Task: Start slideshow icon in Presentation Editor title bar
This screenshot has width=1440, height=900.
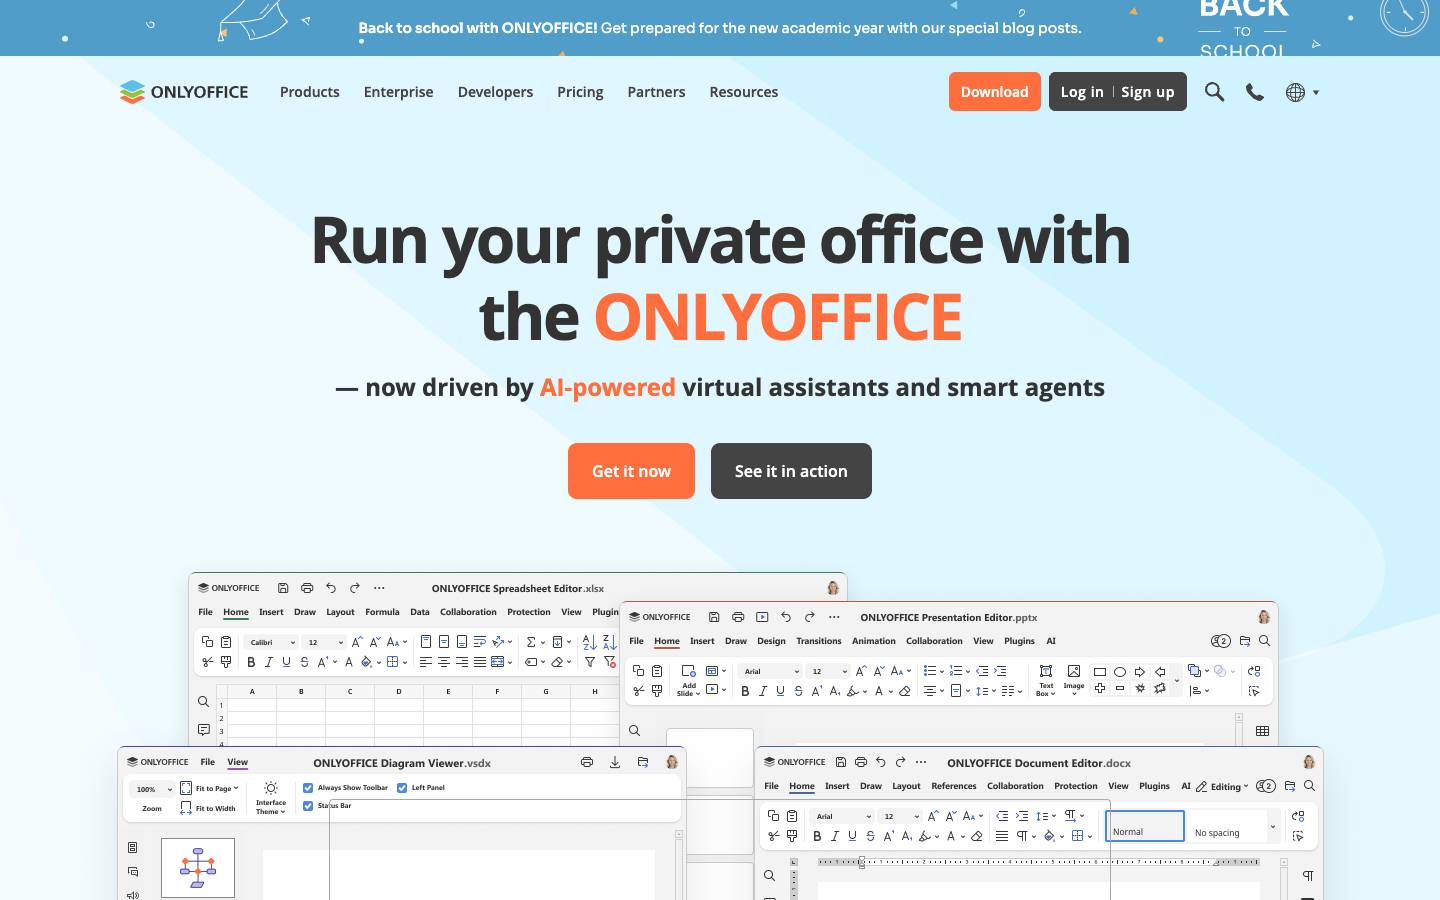Action: pyautogui.click(x=762, y=617)
